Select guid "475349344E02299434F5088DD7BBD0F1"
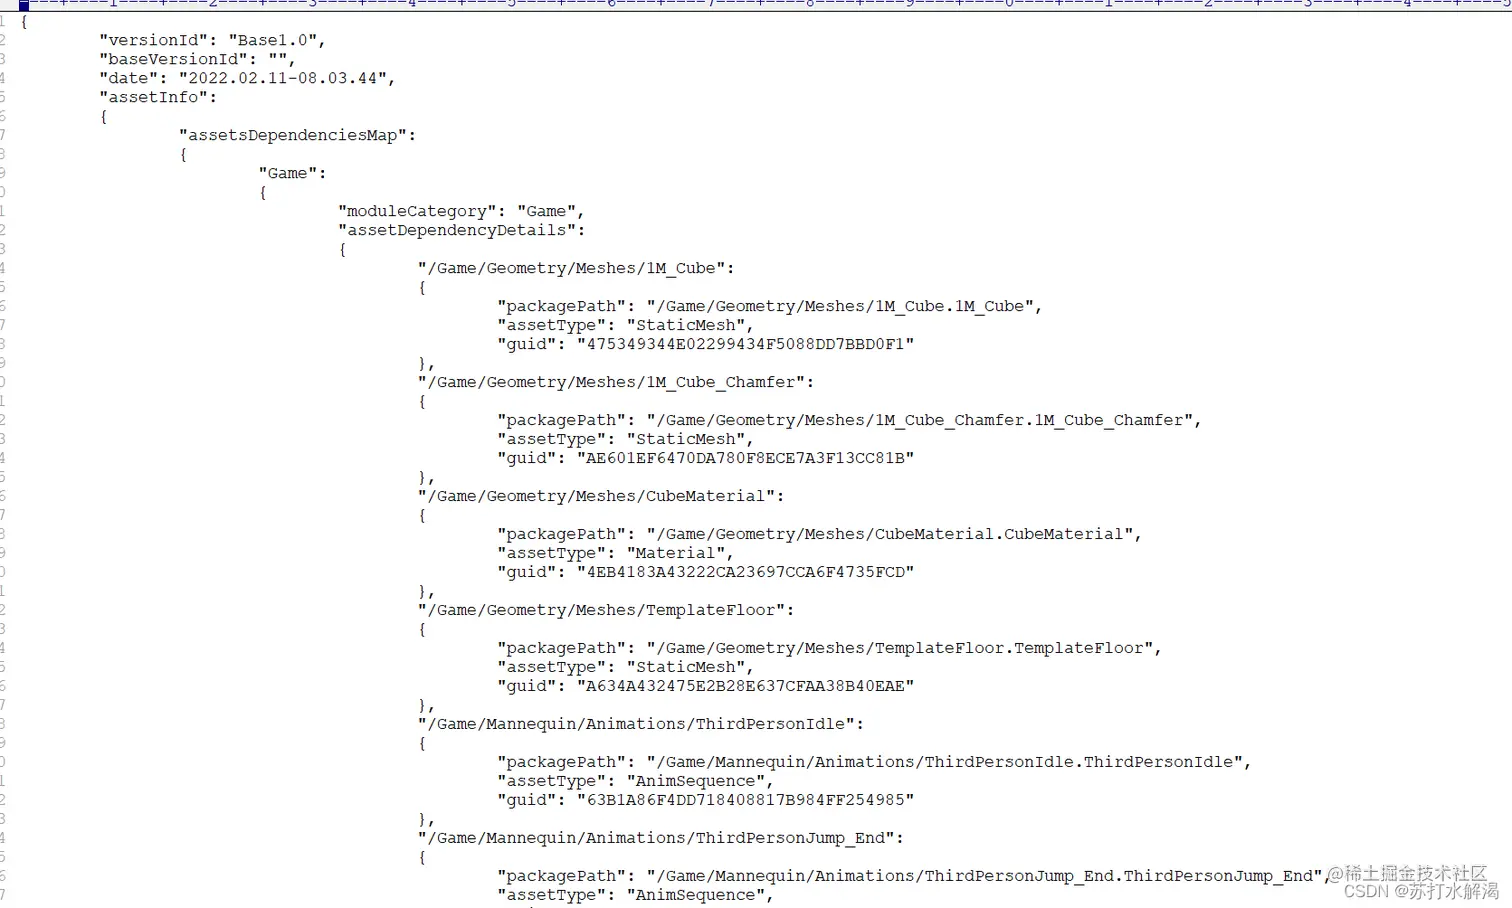 (745, 345)
